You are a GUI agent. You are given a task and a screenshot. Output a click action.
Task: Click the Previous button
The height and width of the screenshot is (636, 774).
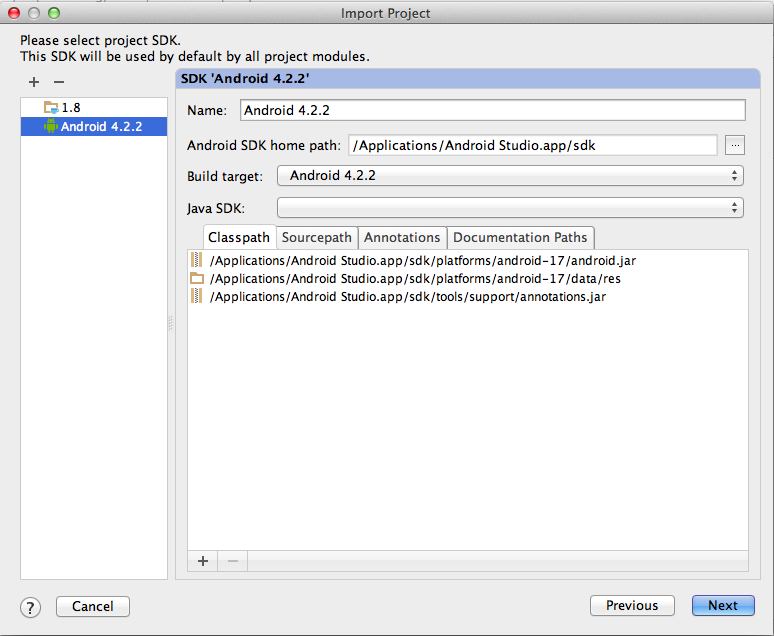tap(632, 605)
